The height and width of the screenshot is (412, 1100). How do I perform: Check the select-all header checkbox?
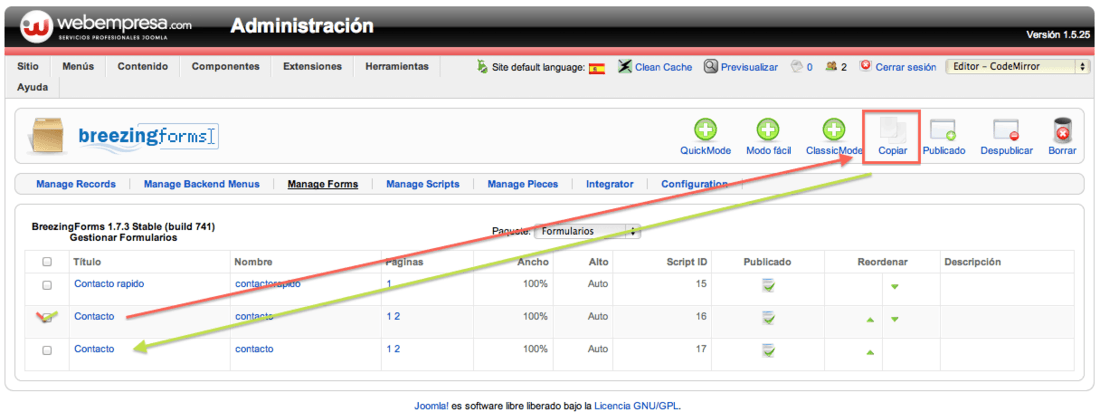[x=47, y=262]
